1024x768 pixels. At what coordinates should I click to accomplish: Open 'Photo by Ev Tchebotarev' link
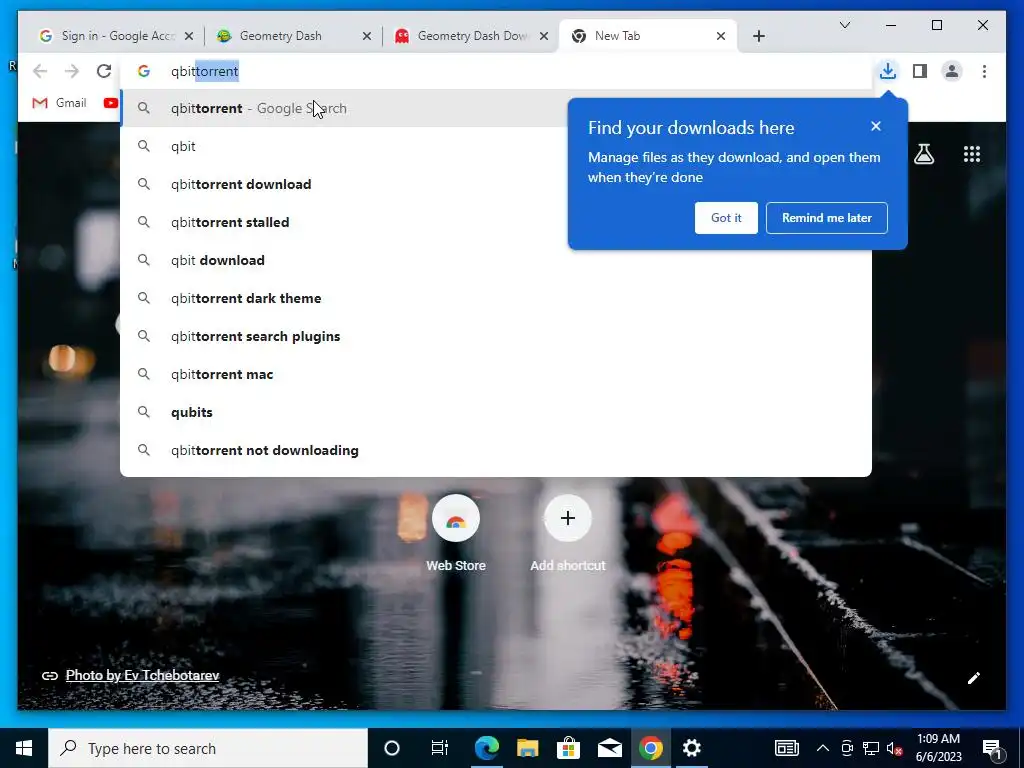pyautogui.click(x=142, y=675)
